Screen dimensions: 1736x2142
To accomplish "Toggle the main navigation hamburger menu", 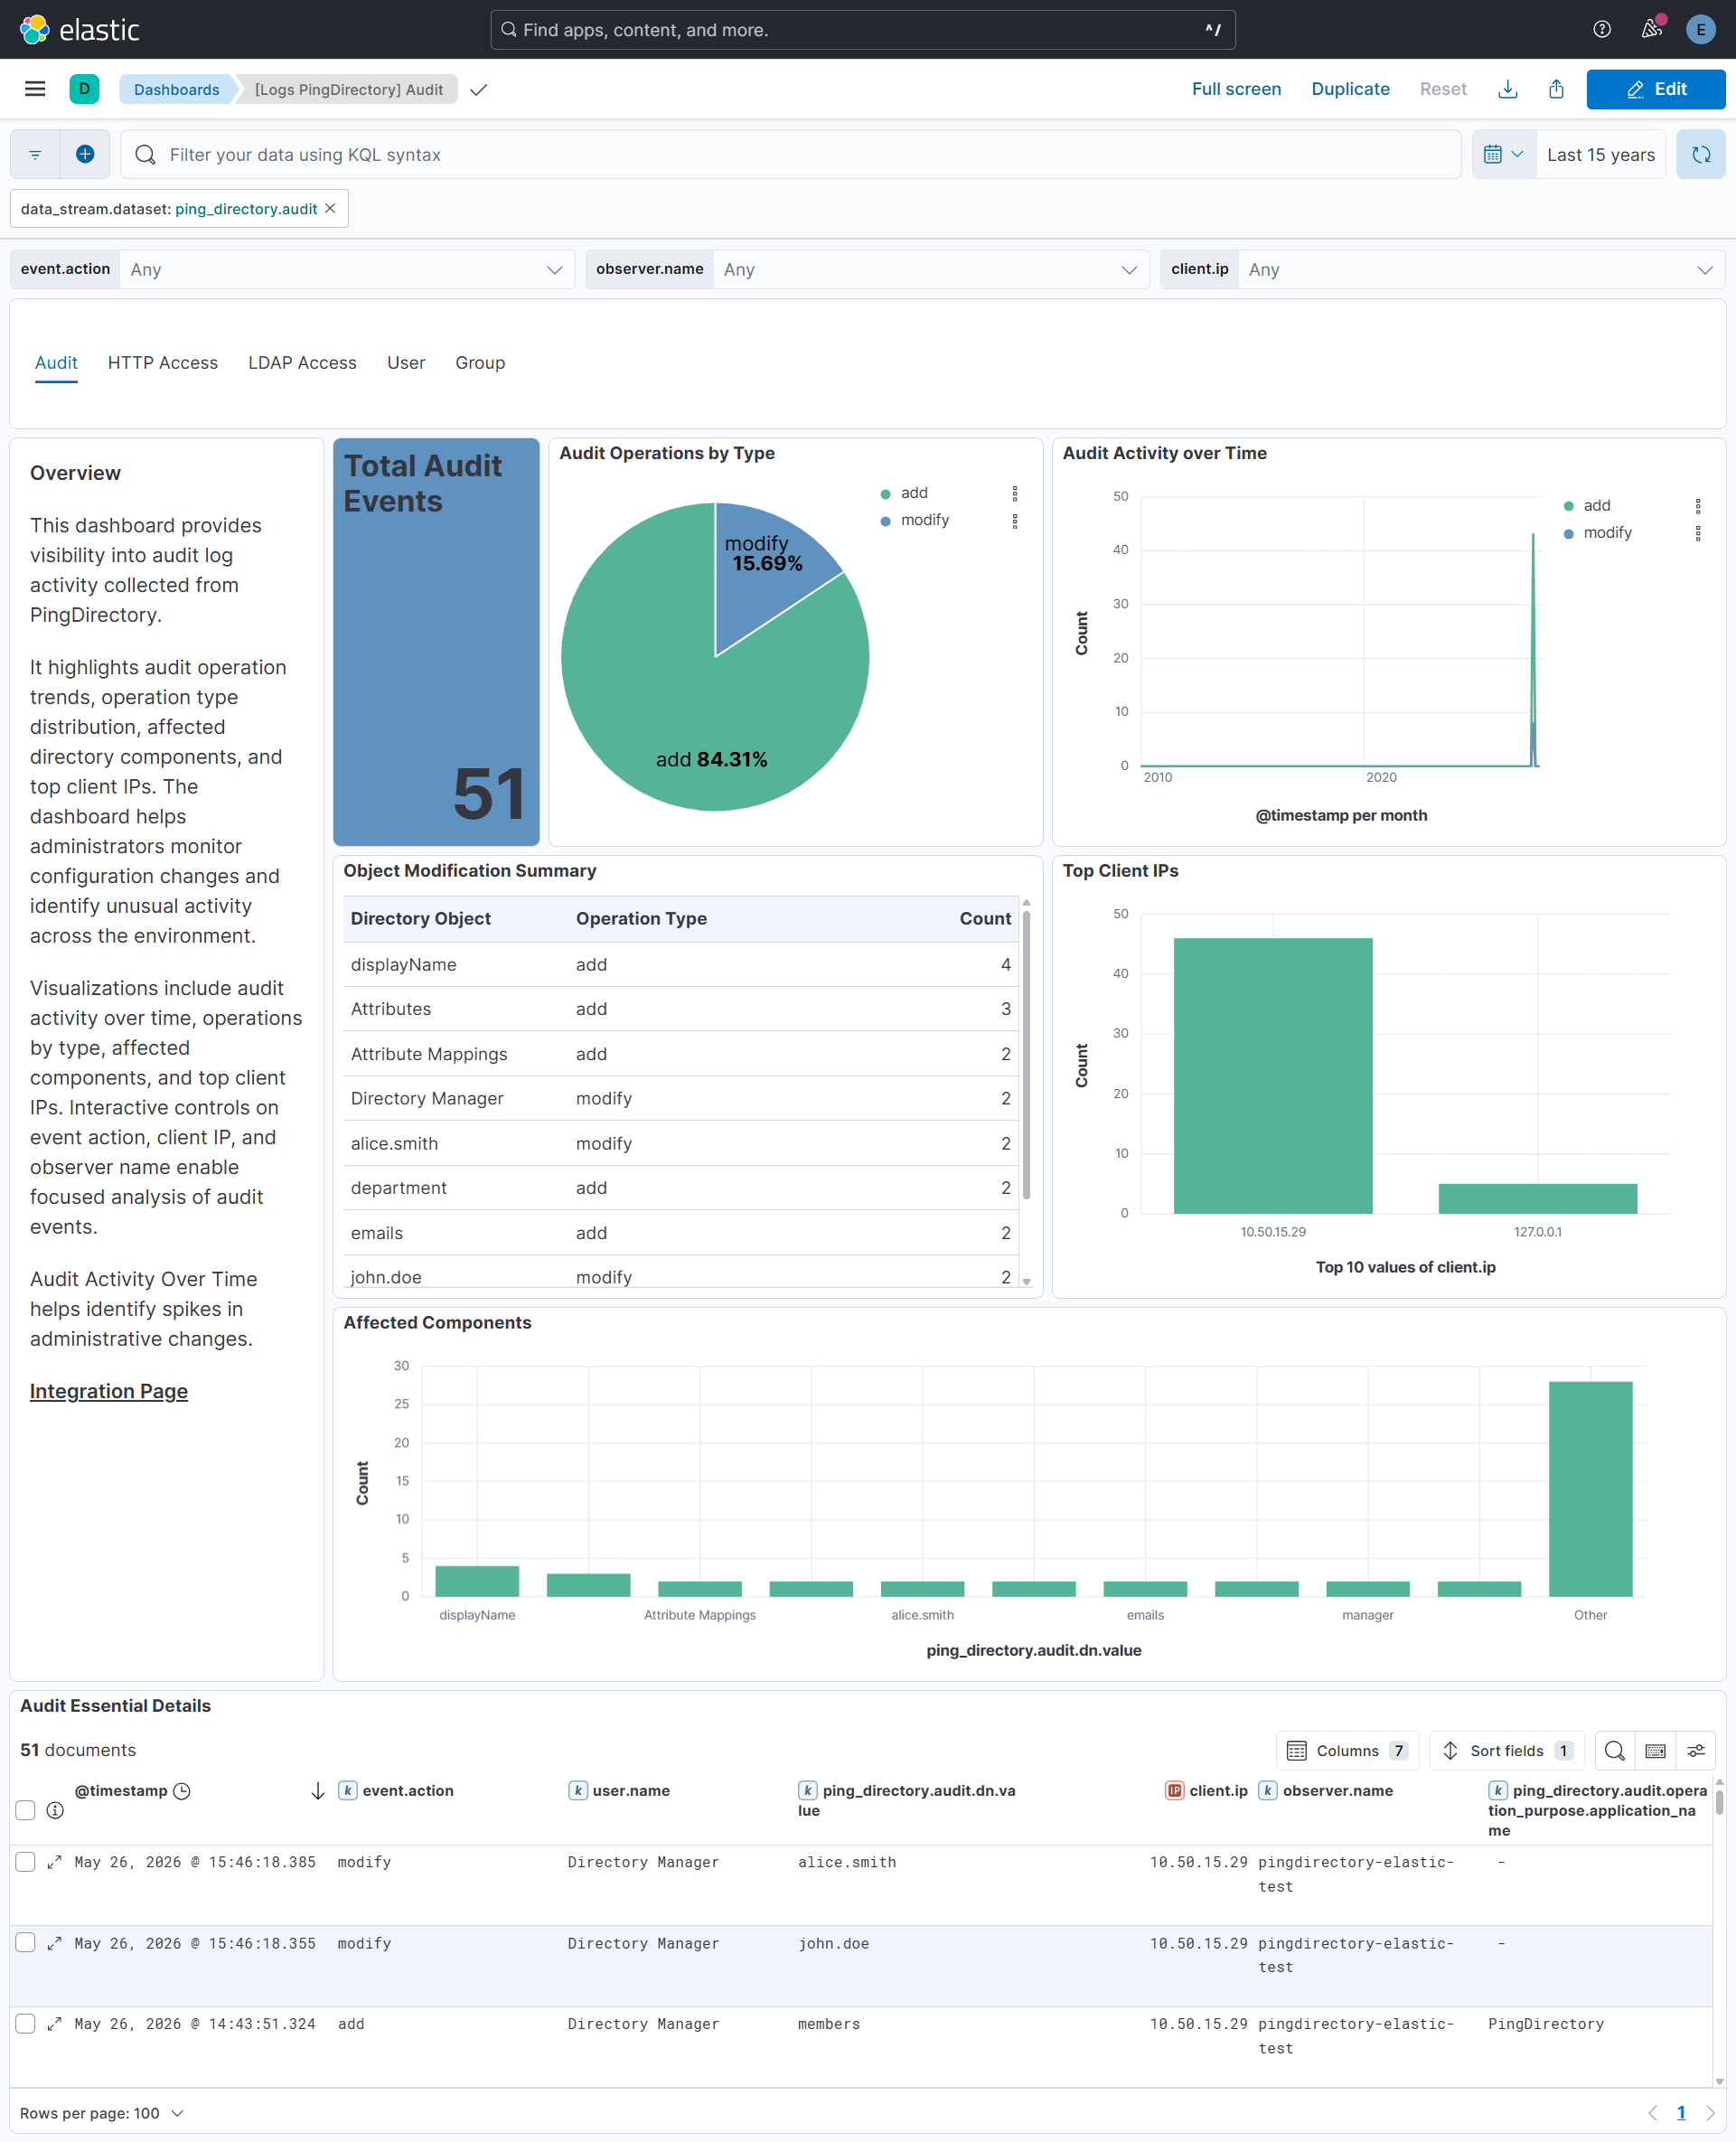I will pos(35,89).
